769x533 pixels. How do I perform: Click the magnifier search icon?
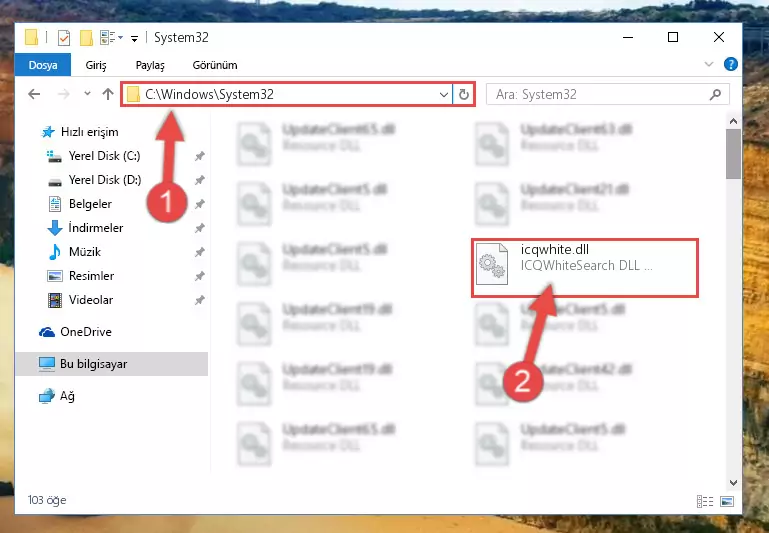(716, 94)
